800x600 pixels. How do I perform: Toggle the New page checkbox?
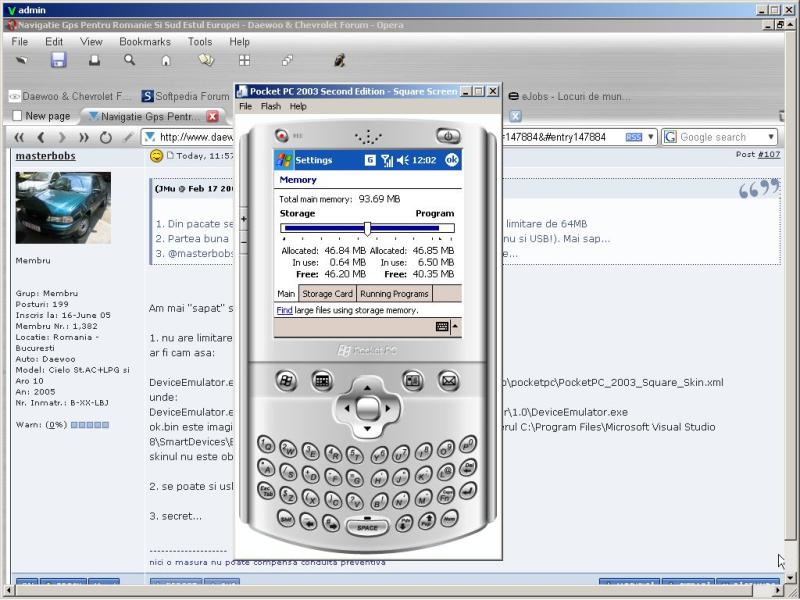17,116
